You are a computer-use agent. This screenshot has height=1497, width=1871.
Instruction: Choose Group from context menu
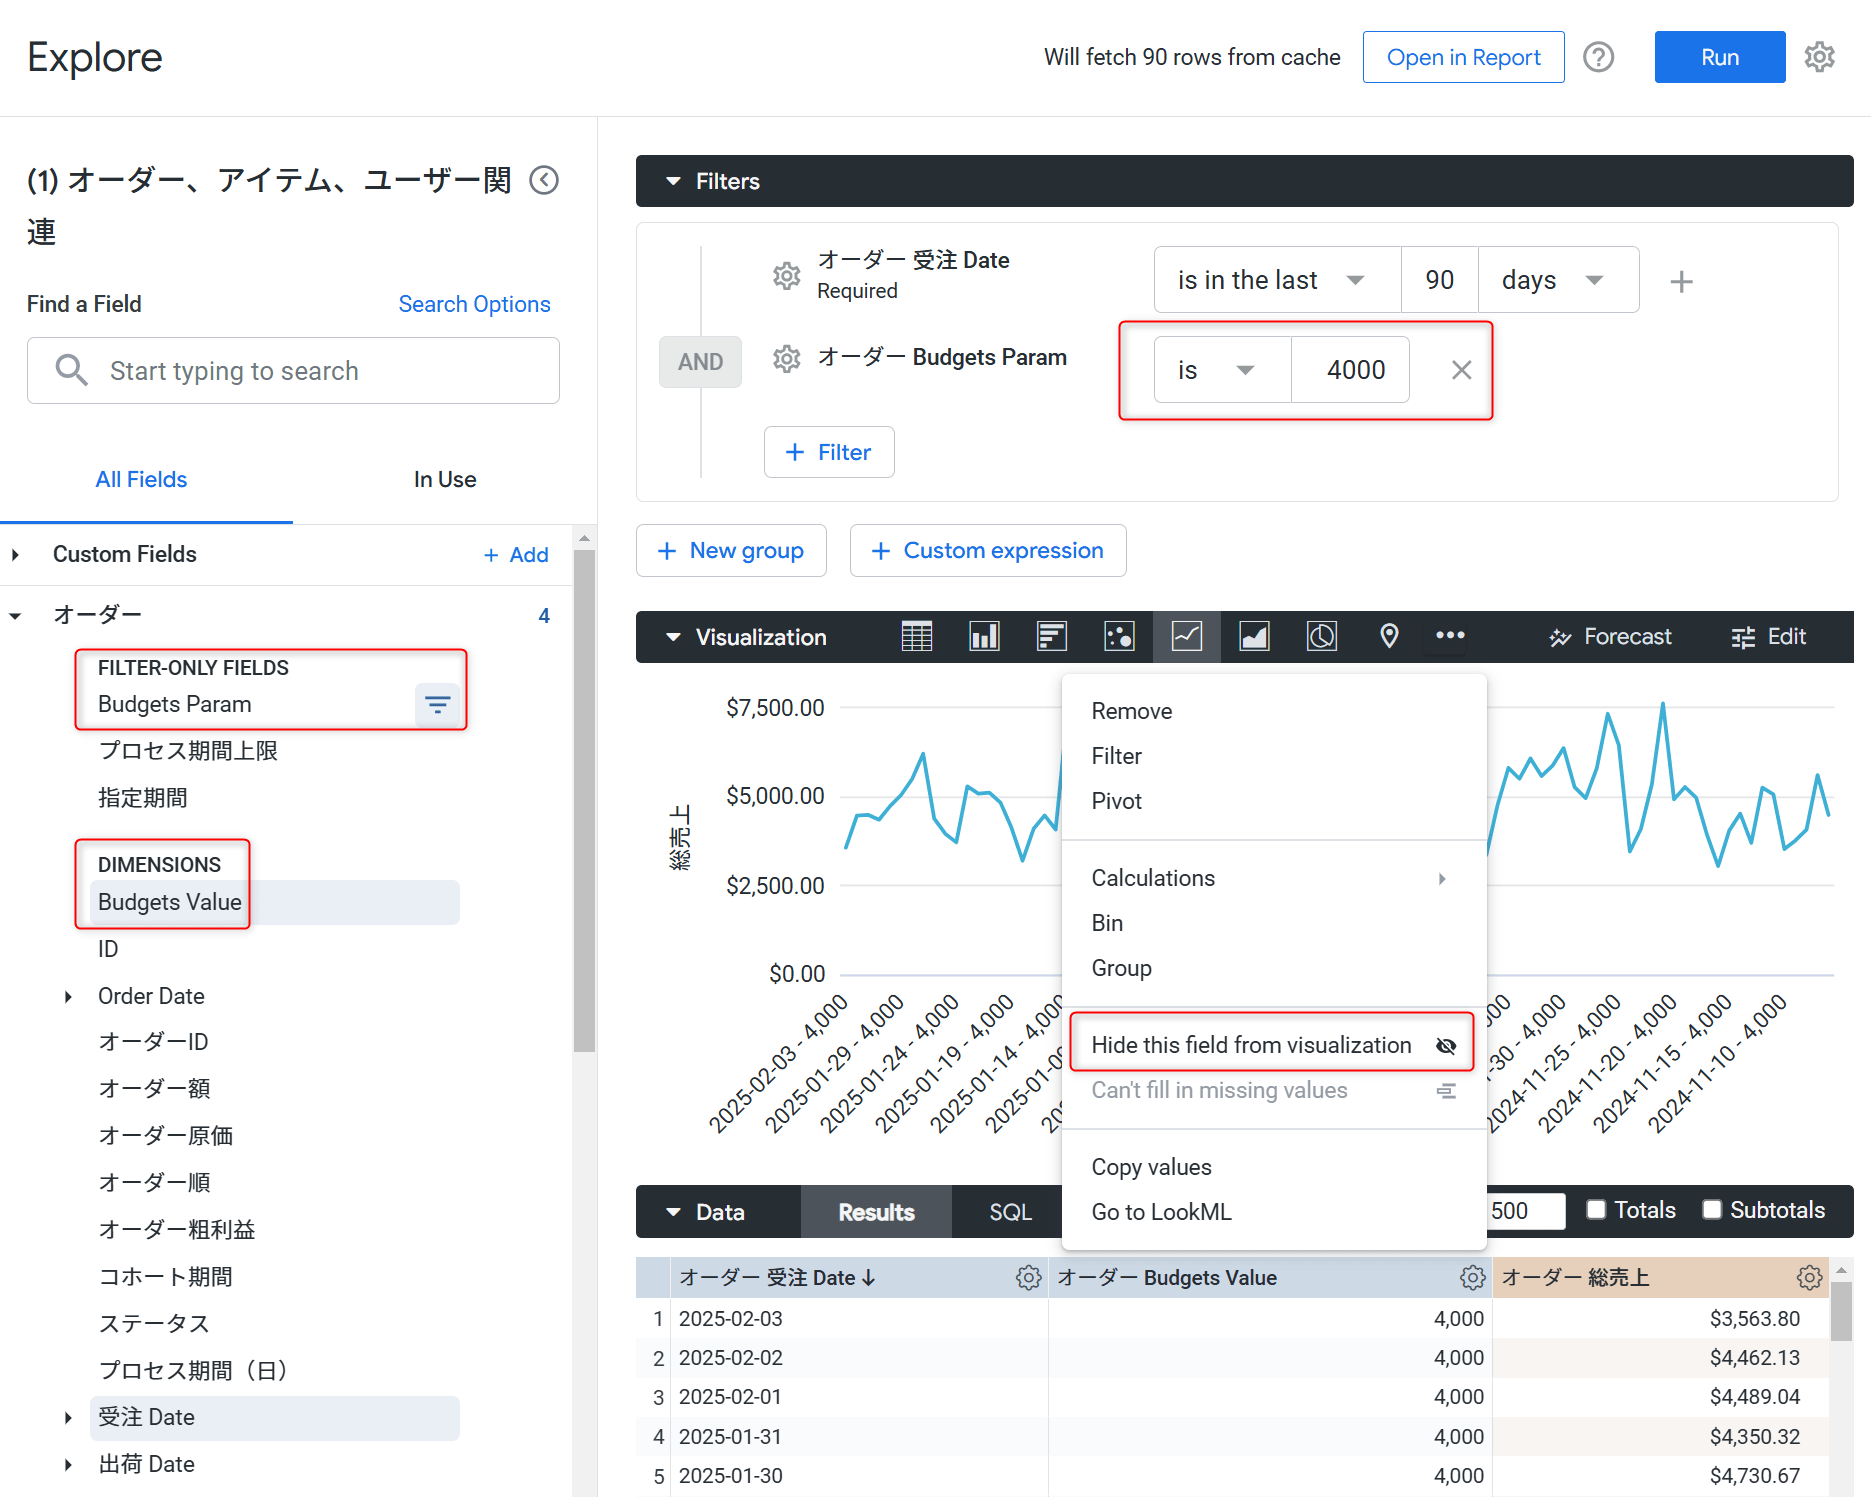pos(1272,968)
